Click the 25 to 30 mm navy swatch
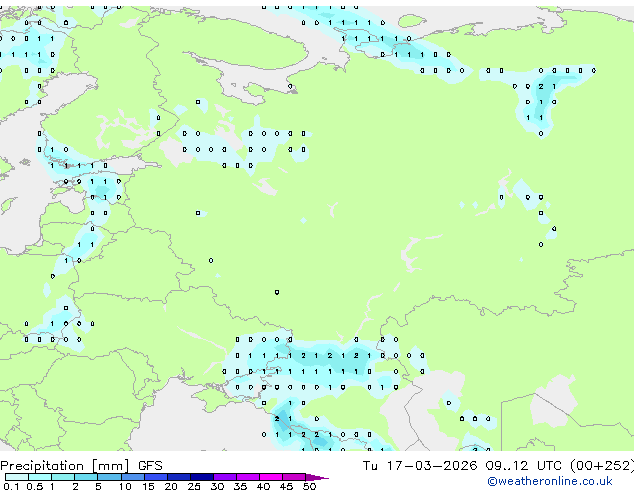Screen dimensions: 634x490 [202, 477]
